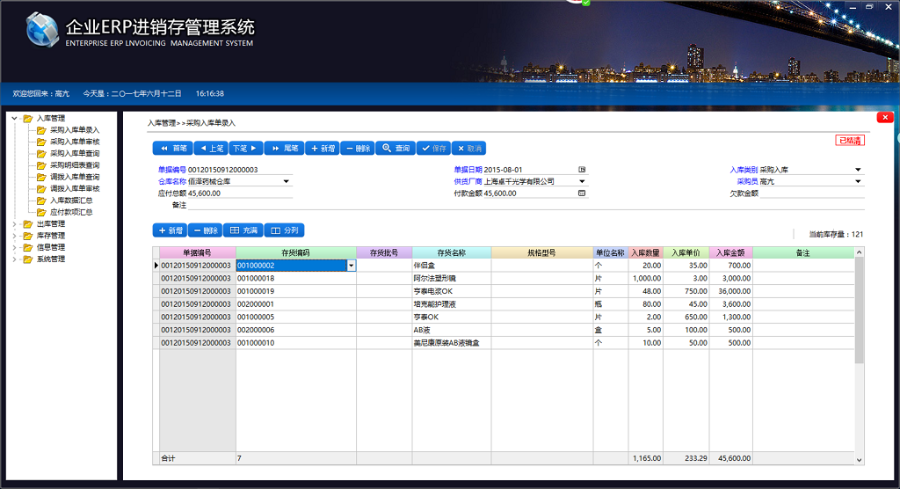Click the top toolbar 删除 (delete) button

pos(358,148)
